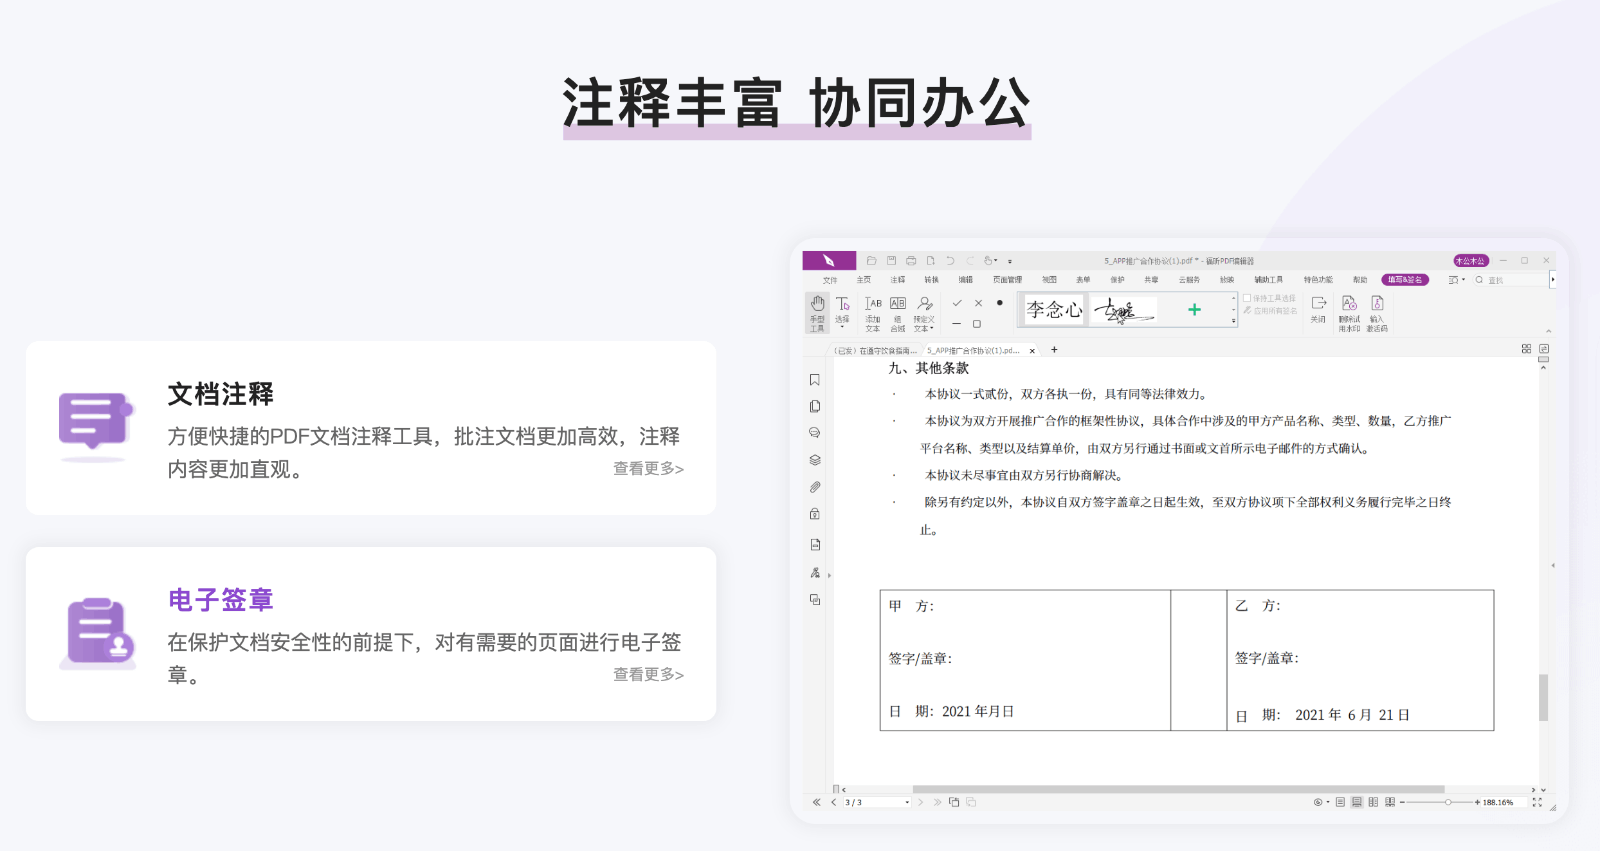Viewport: 1600px width, 851px height.
Task: Click 查看更多 link under 文档注释
Action: [x=648, y=469]
